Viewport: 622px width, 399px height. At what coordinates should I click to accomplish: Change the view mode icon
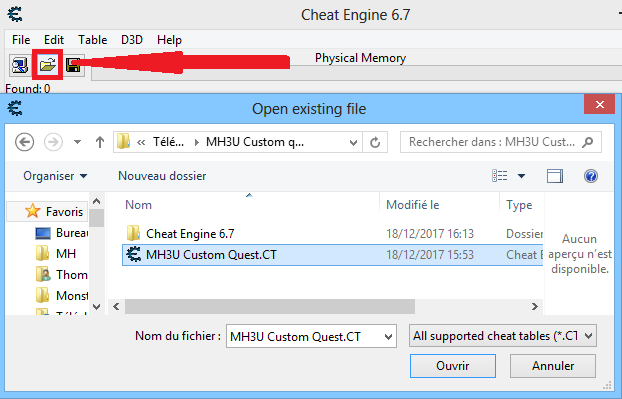500,176
